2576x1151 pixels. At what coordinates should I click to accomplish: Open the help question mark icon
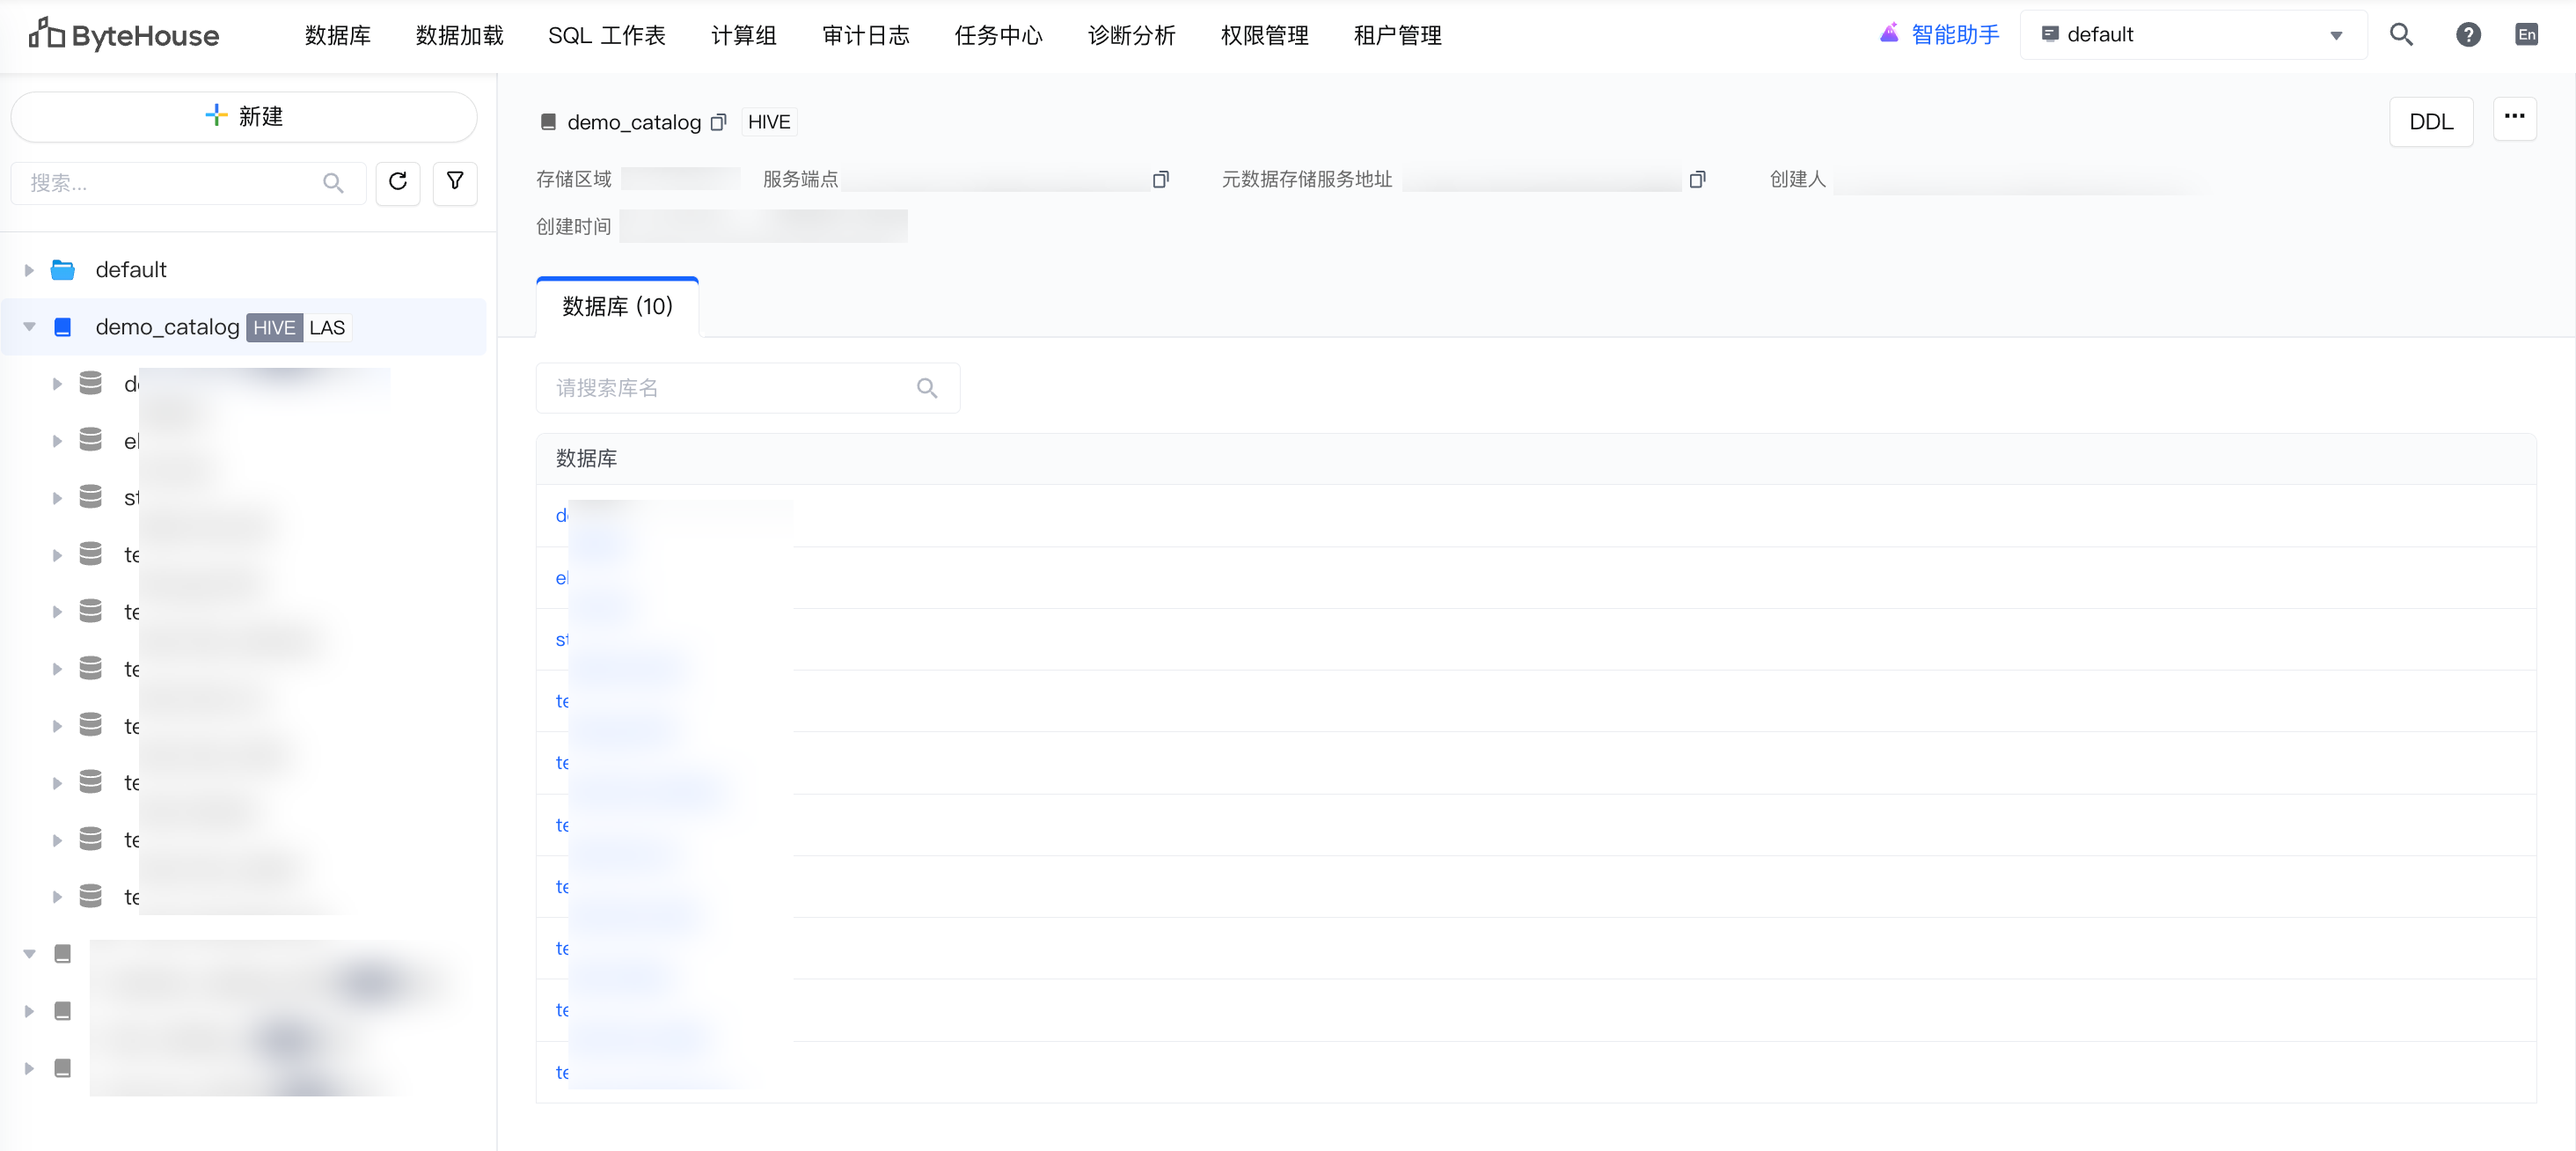(2468, 35)
